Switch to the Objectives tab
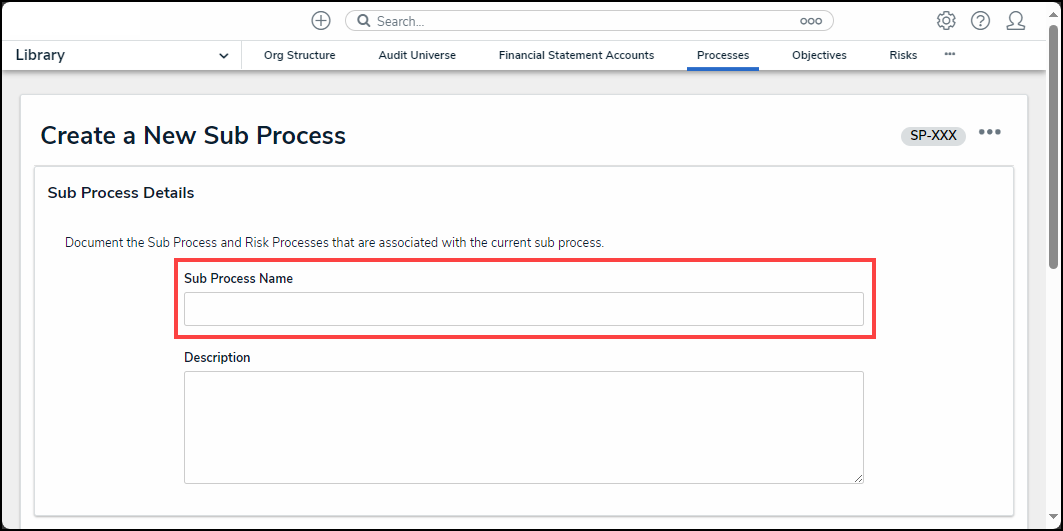The height and width of the screenshot is (531, 1063). tap(819, 56)
